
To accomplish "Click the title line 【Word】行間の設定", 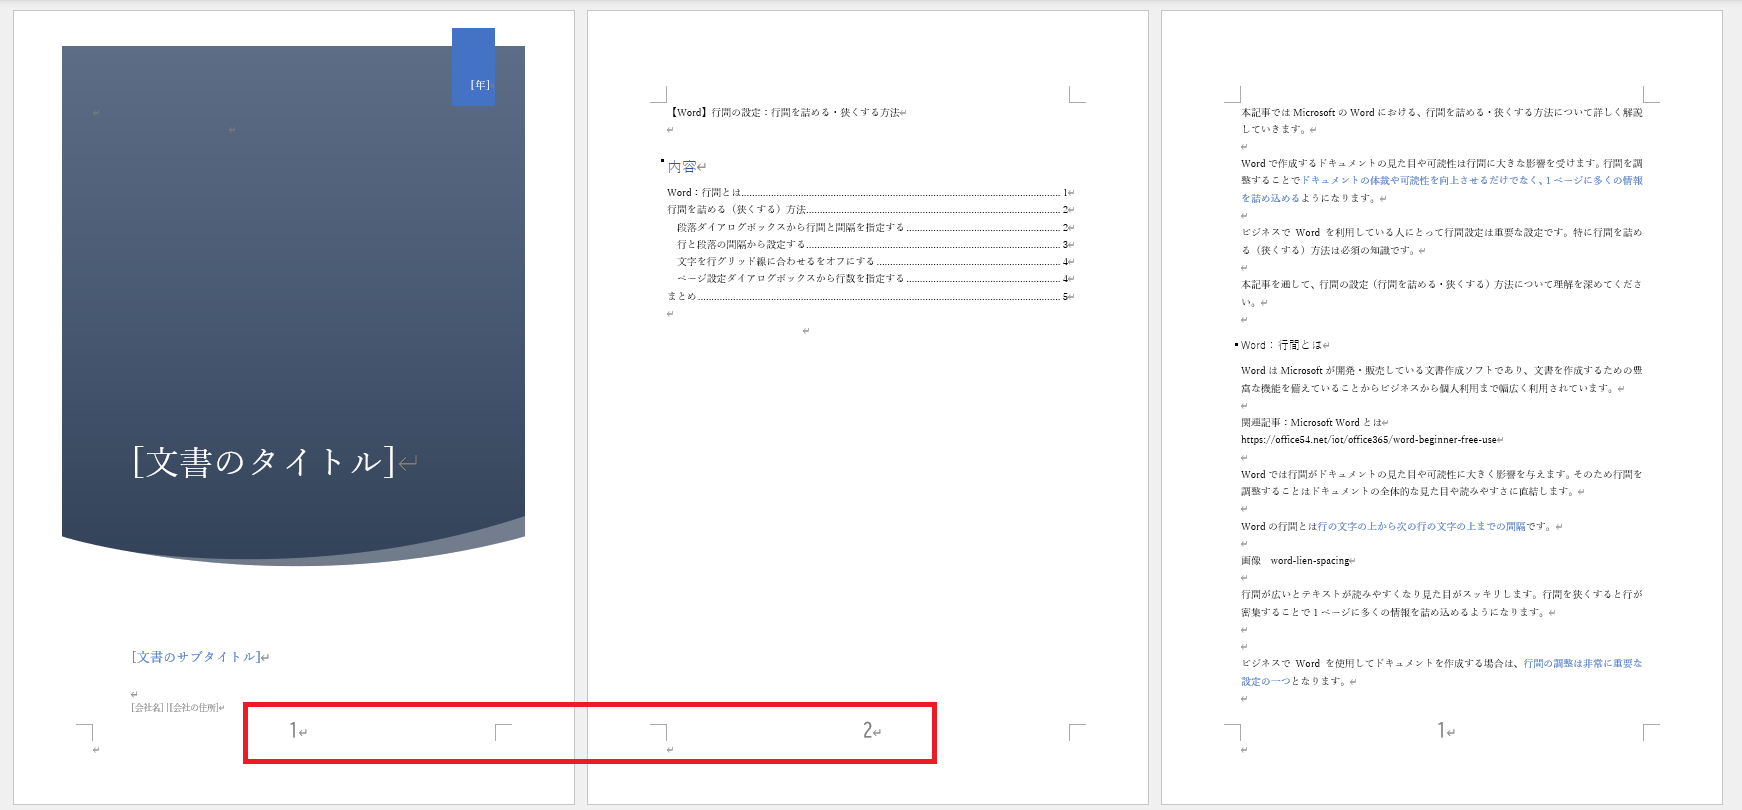I will coord(785,113).
